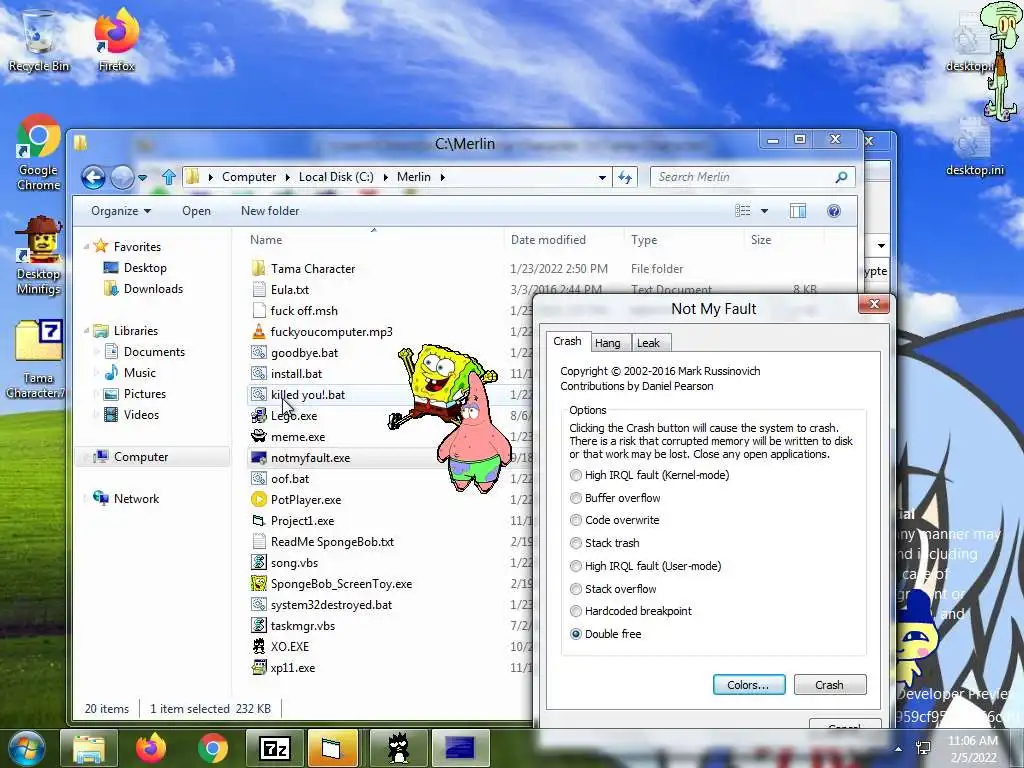Click the Forward arrow in Explorer
The height and width of the screenshot is (768, 1024).
[x=121, y=177]
